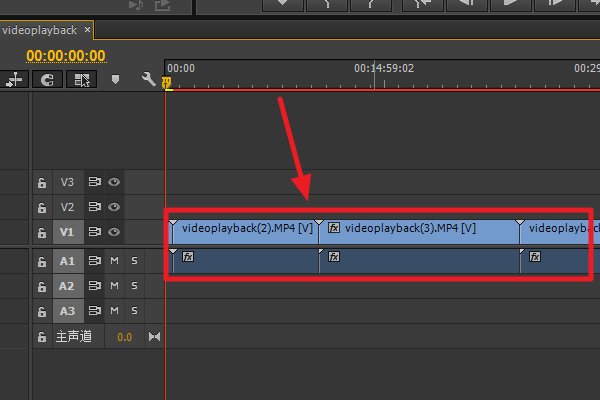This screenshot has width=600, height=400.
Task: Open timeline display settings wrench
Action: pos(148,79)
